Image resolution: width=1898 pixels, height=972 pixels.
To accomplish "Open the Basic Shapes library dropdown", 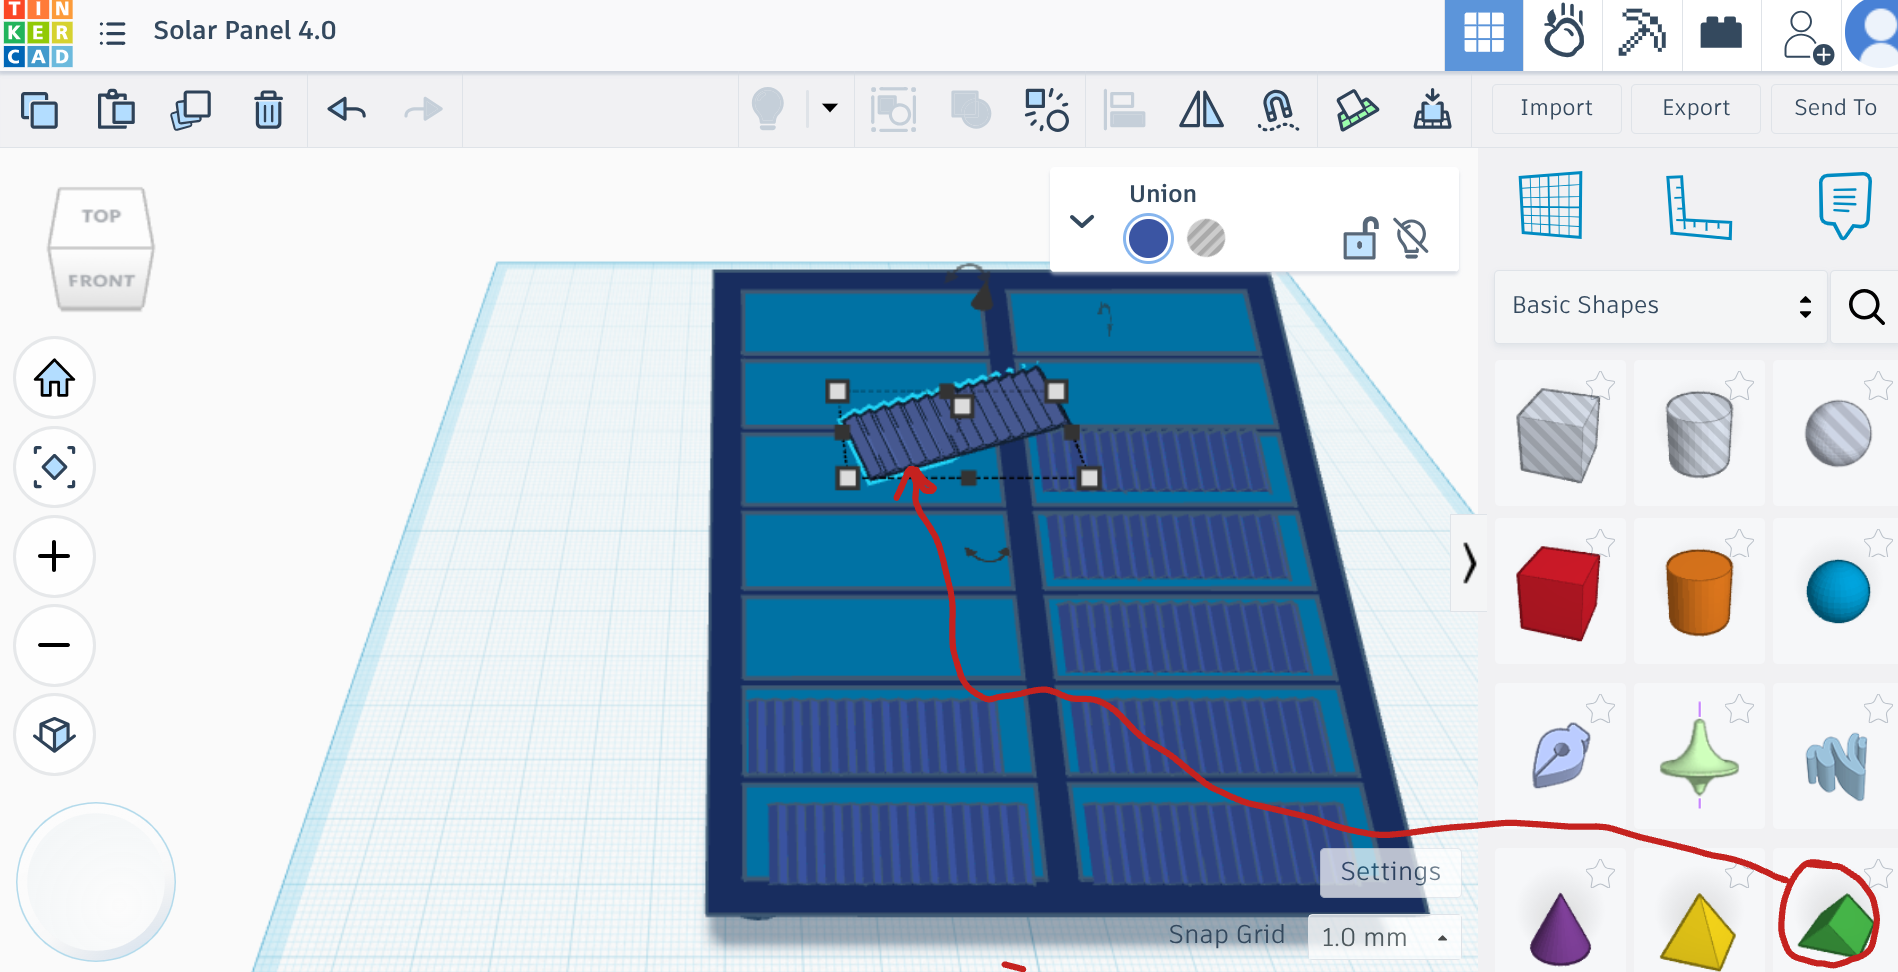I will point(1661,306).
